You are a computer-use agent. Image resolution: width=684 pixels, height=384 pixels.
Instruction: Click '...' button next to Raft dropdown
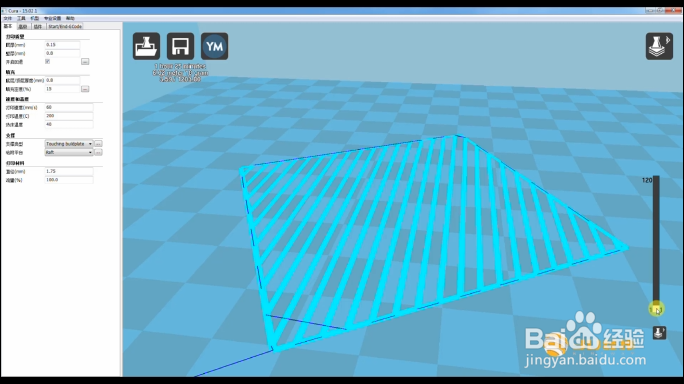coord(98,152)
